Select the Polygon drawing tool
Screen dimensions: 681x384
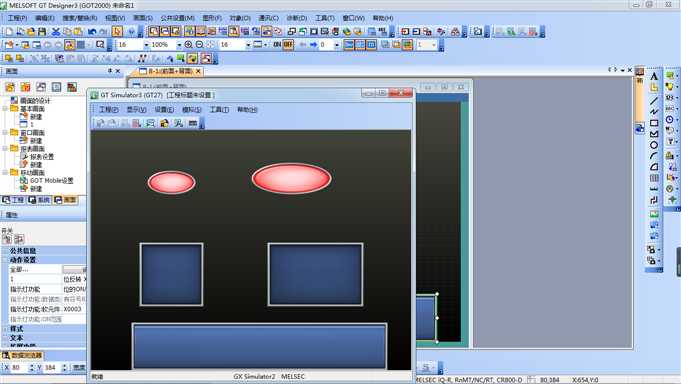[x=654, y=134]
